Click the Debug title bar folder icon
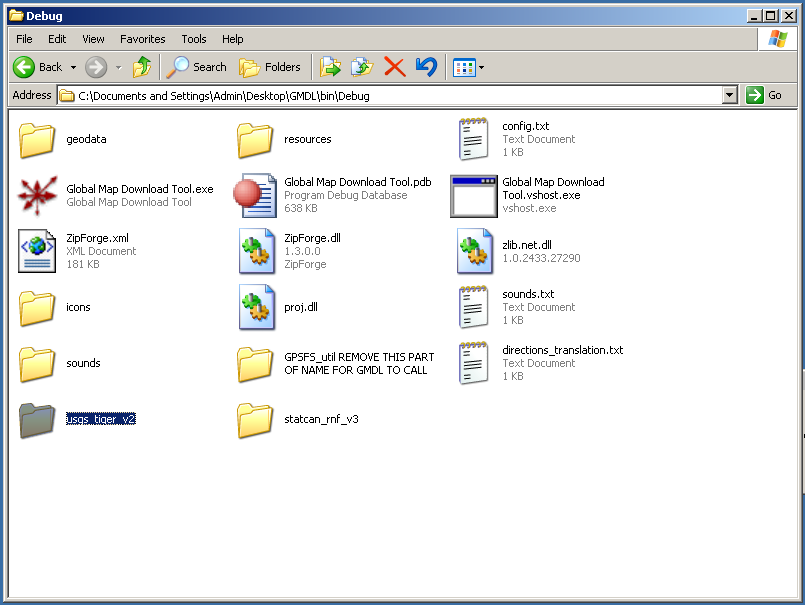 click(x=16, y=16)
